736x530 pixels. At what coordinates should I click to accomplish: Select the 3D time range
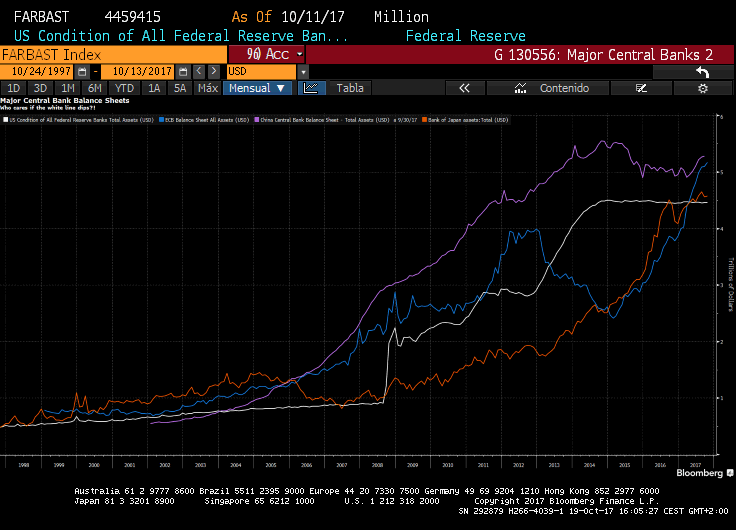pyautogui.click(x=40, y=88)
